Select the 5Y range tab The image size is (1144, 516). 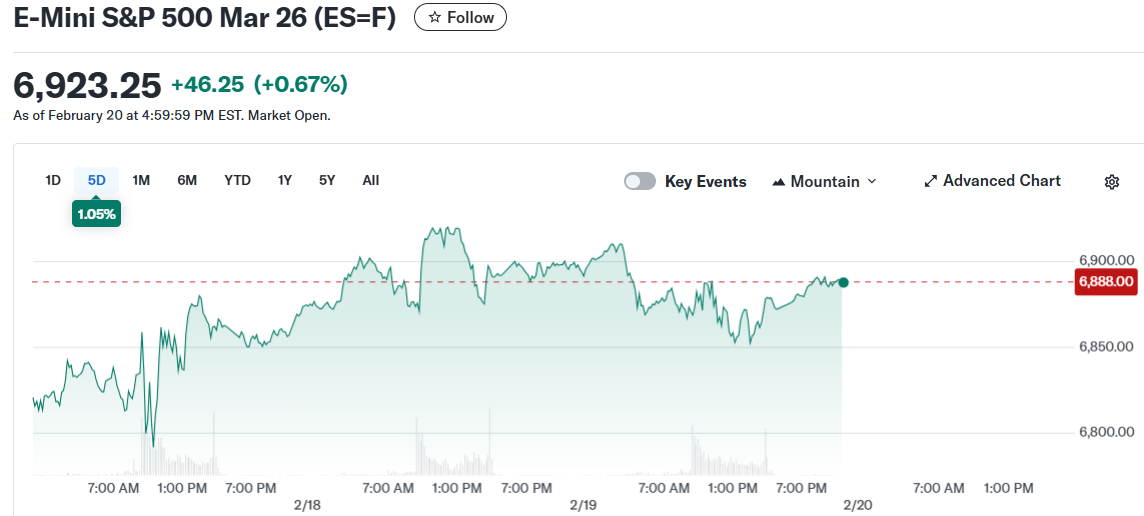327,180
